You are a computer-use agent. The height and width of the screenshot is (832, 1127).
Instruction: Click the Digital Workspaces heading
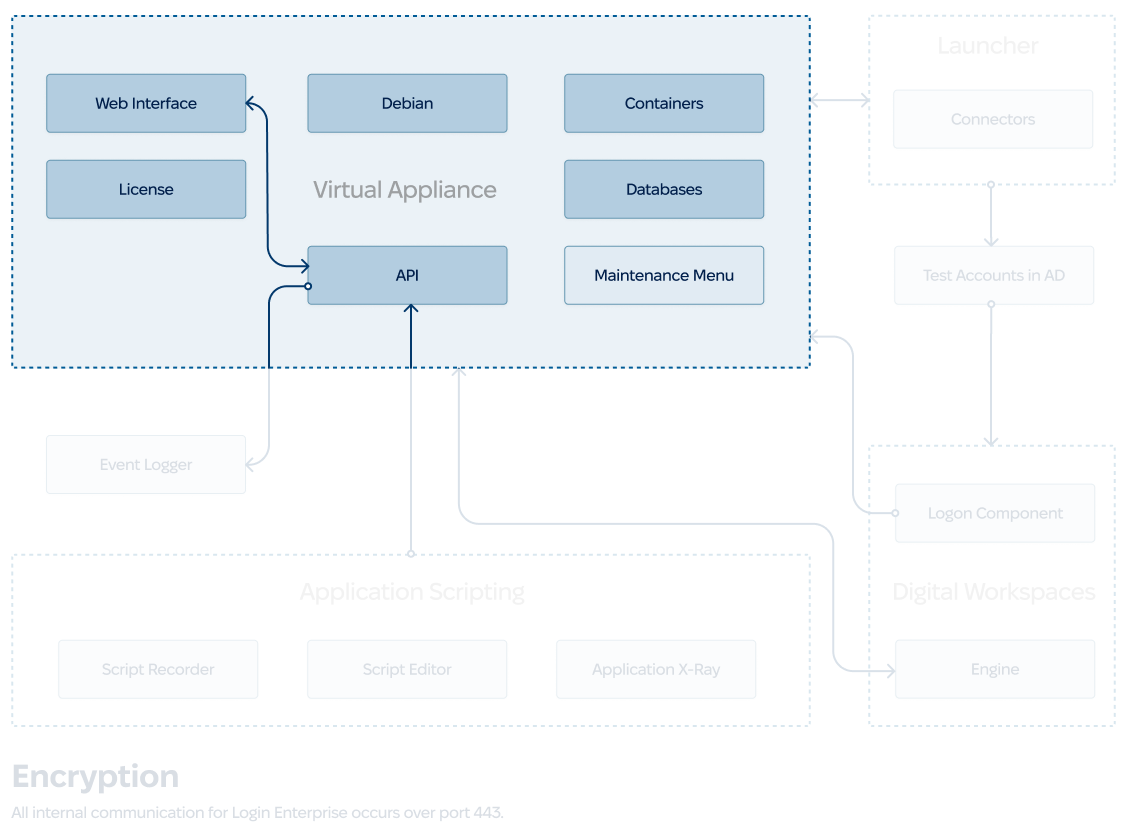(x=993, y=592)
